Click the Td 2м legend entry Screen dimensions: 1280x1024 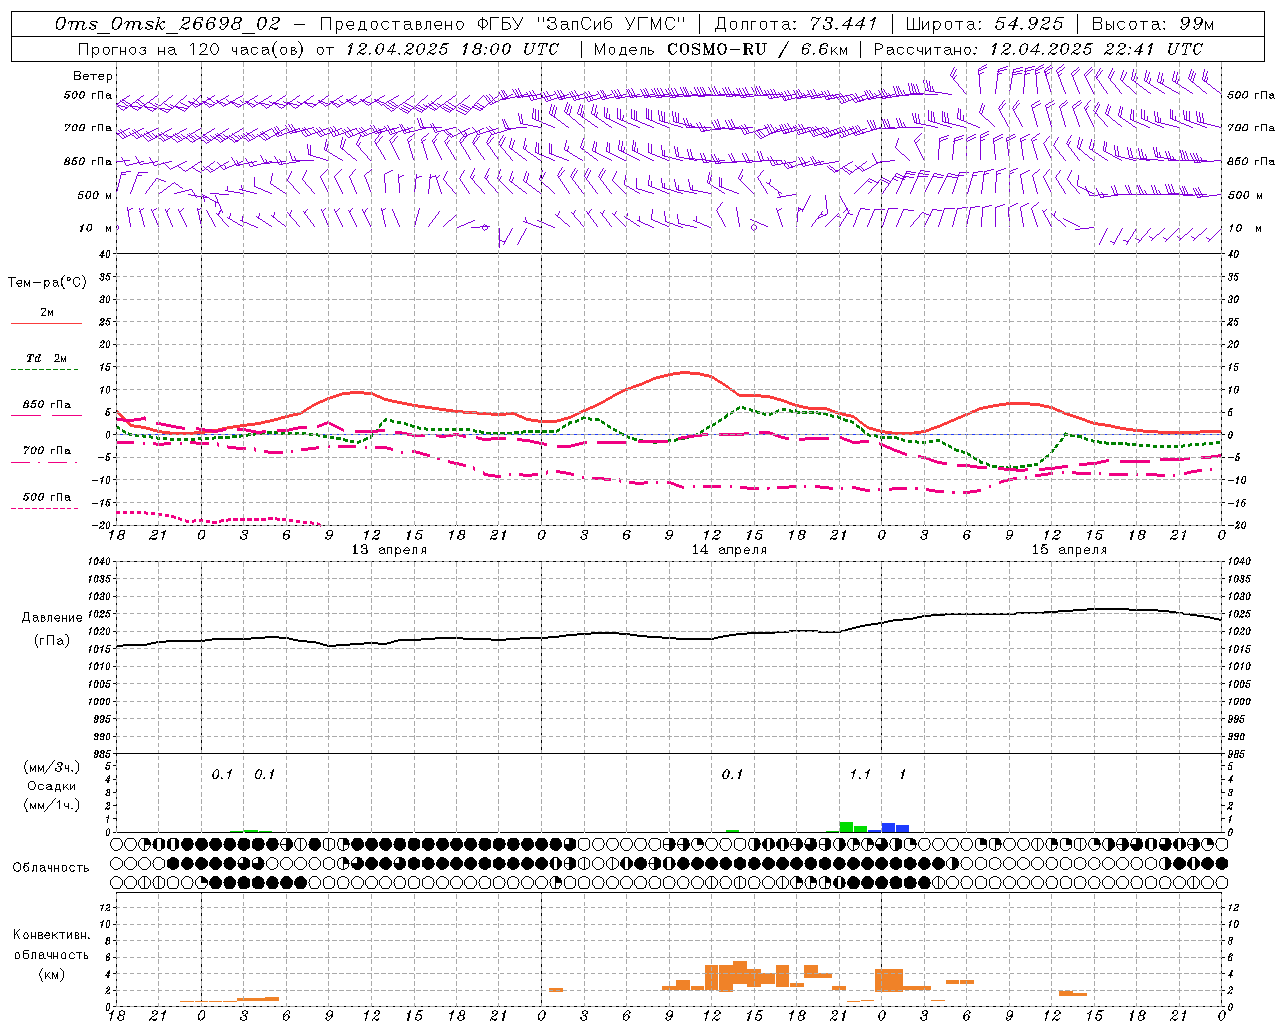47,358
